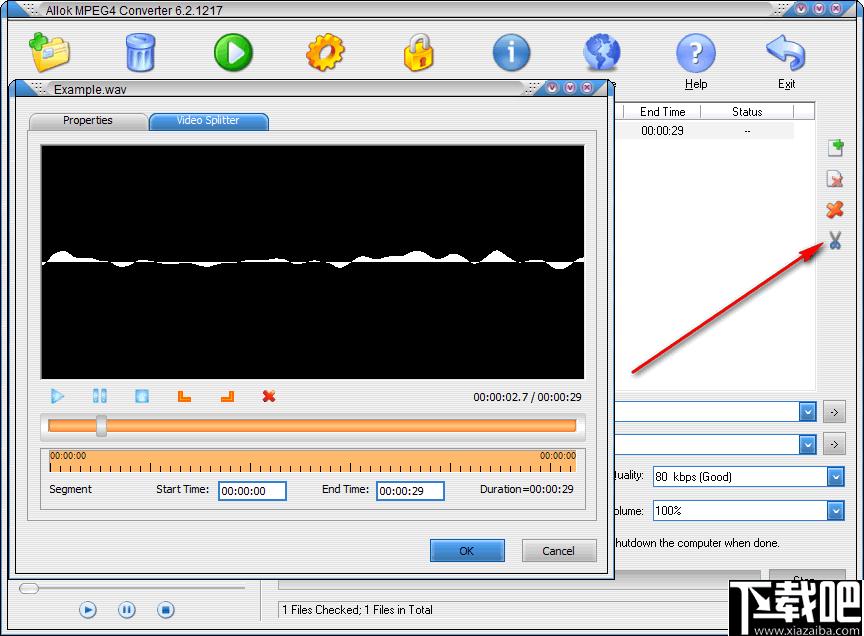Image resolution: width=864 pixels, height=636 pixels.
Task: Click the Add Files folder icon
Action: (x=50, y=53)
